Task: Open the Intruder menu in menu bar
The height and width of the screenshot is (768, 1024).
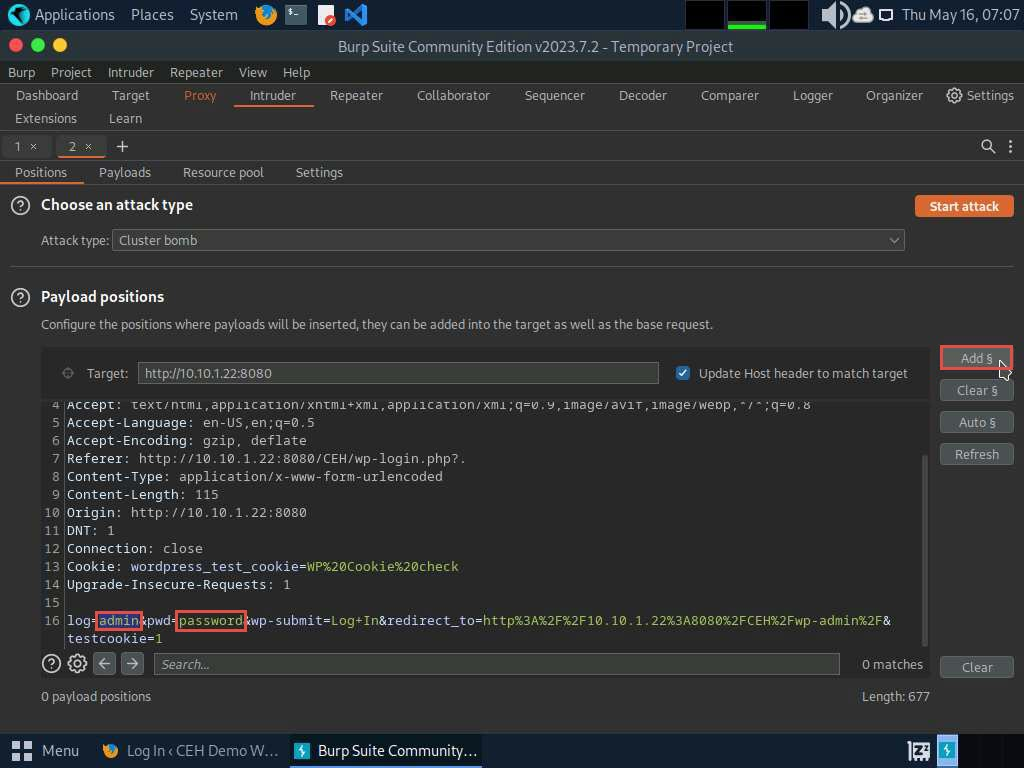Action: coord(131,72)
